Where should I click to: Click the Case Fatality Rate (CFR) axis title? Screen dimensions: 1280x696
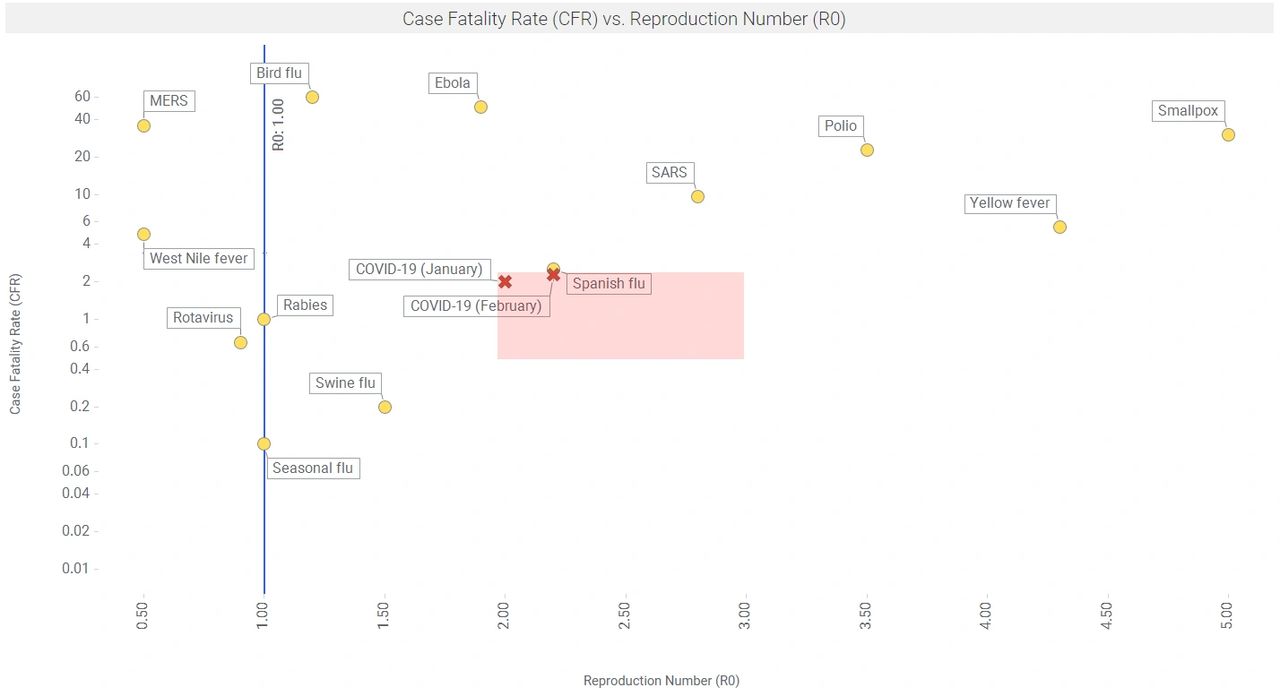[15, 345]
